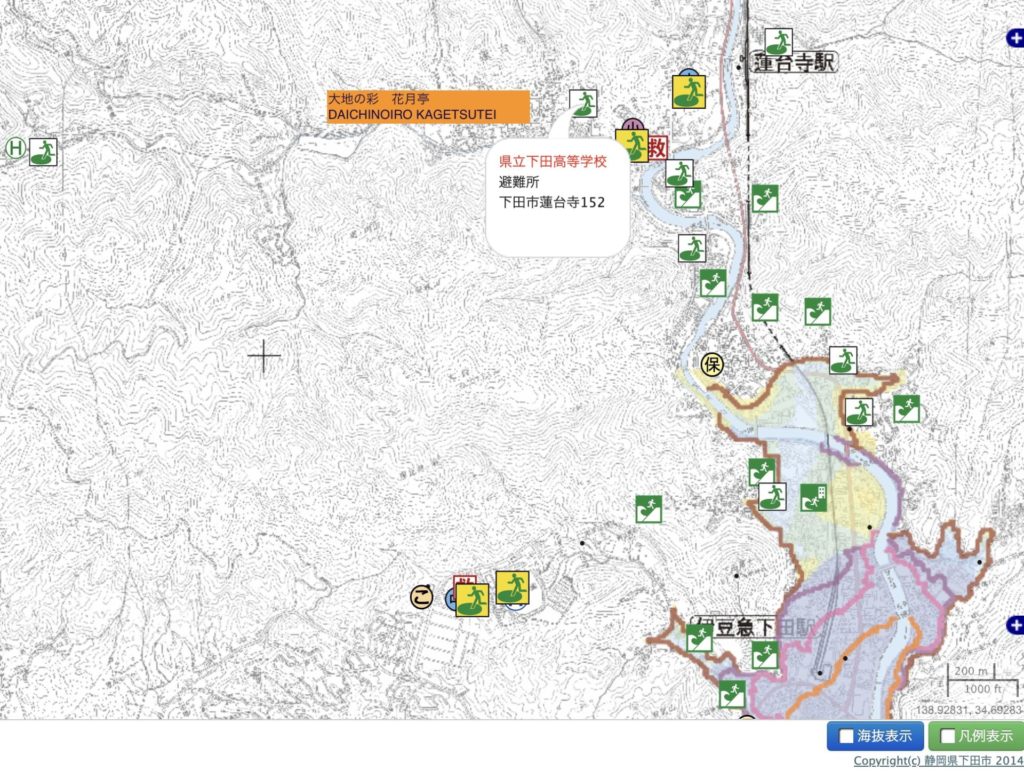Click the evacuation site icon above 蓮台寺駅 label
Viewport: 1024px width, 771px height.
point(778,42)
